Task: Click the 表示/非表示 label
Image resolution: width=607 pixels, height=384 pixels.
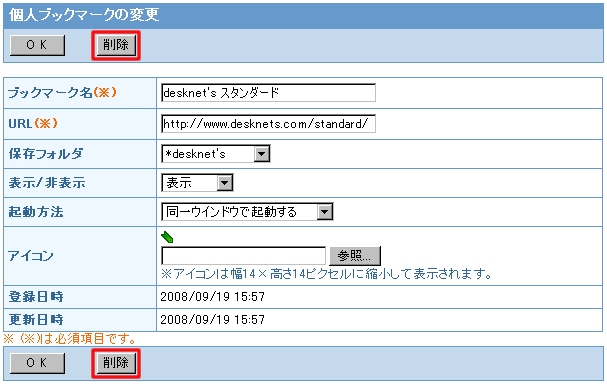Action: pyautogui.click(x=47, y=183)
